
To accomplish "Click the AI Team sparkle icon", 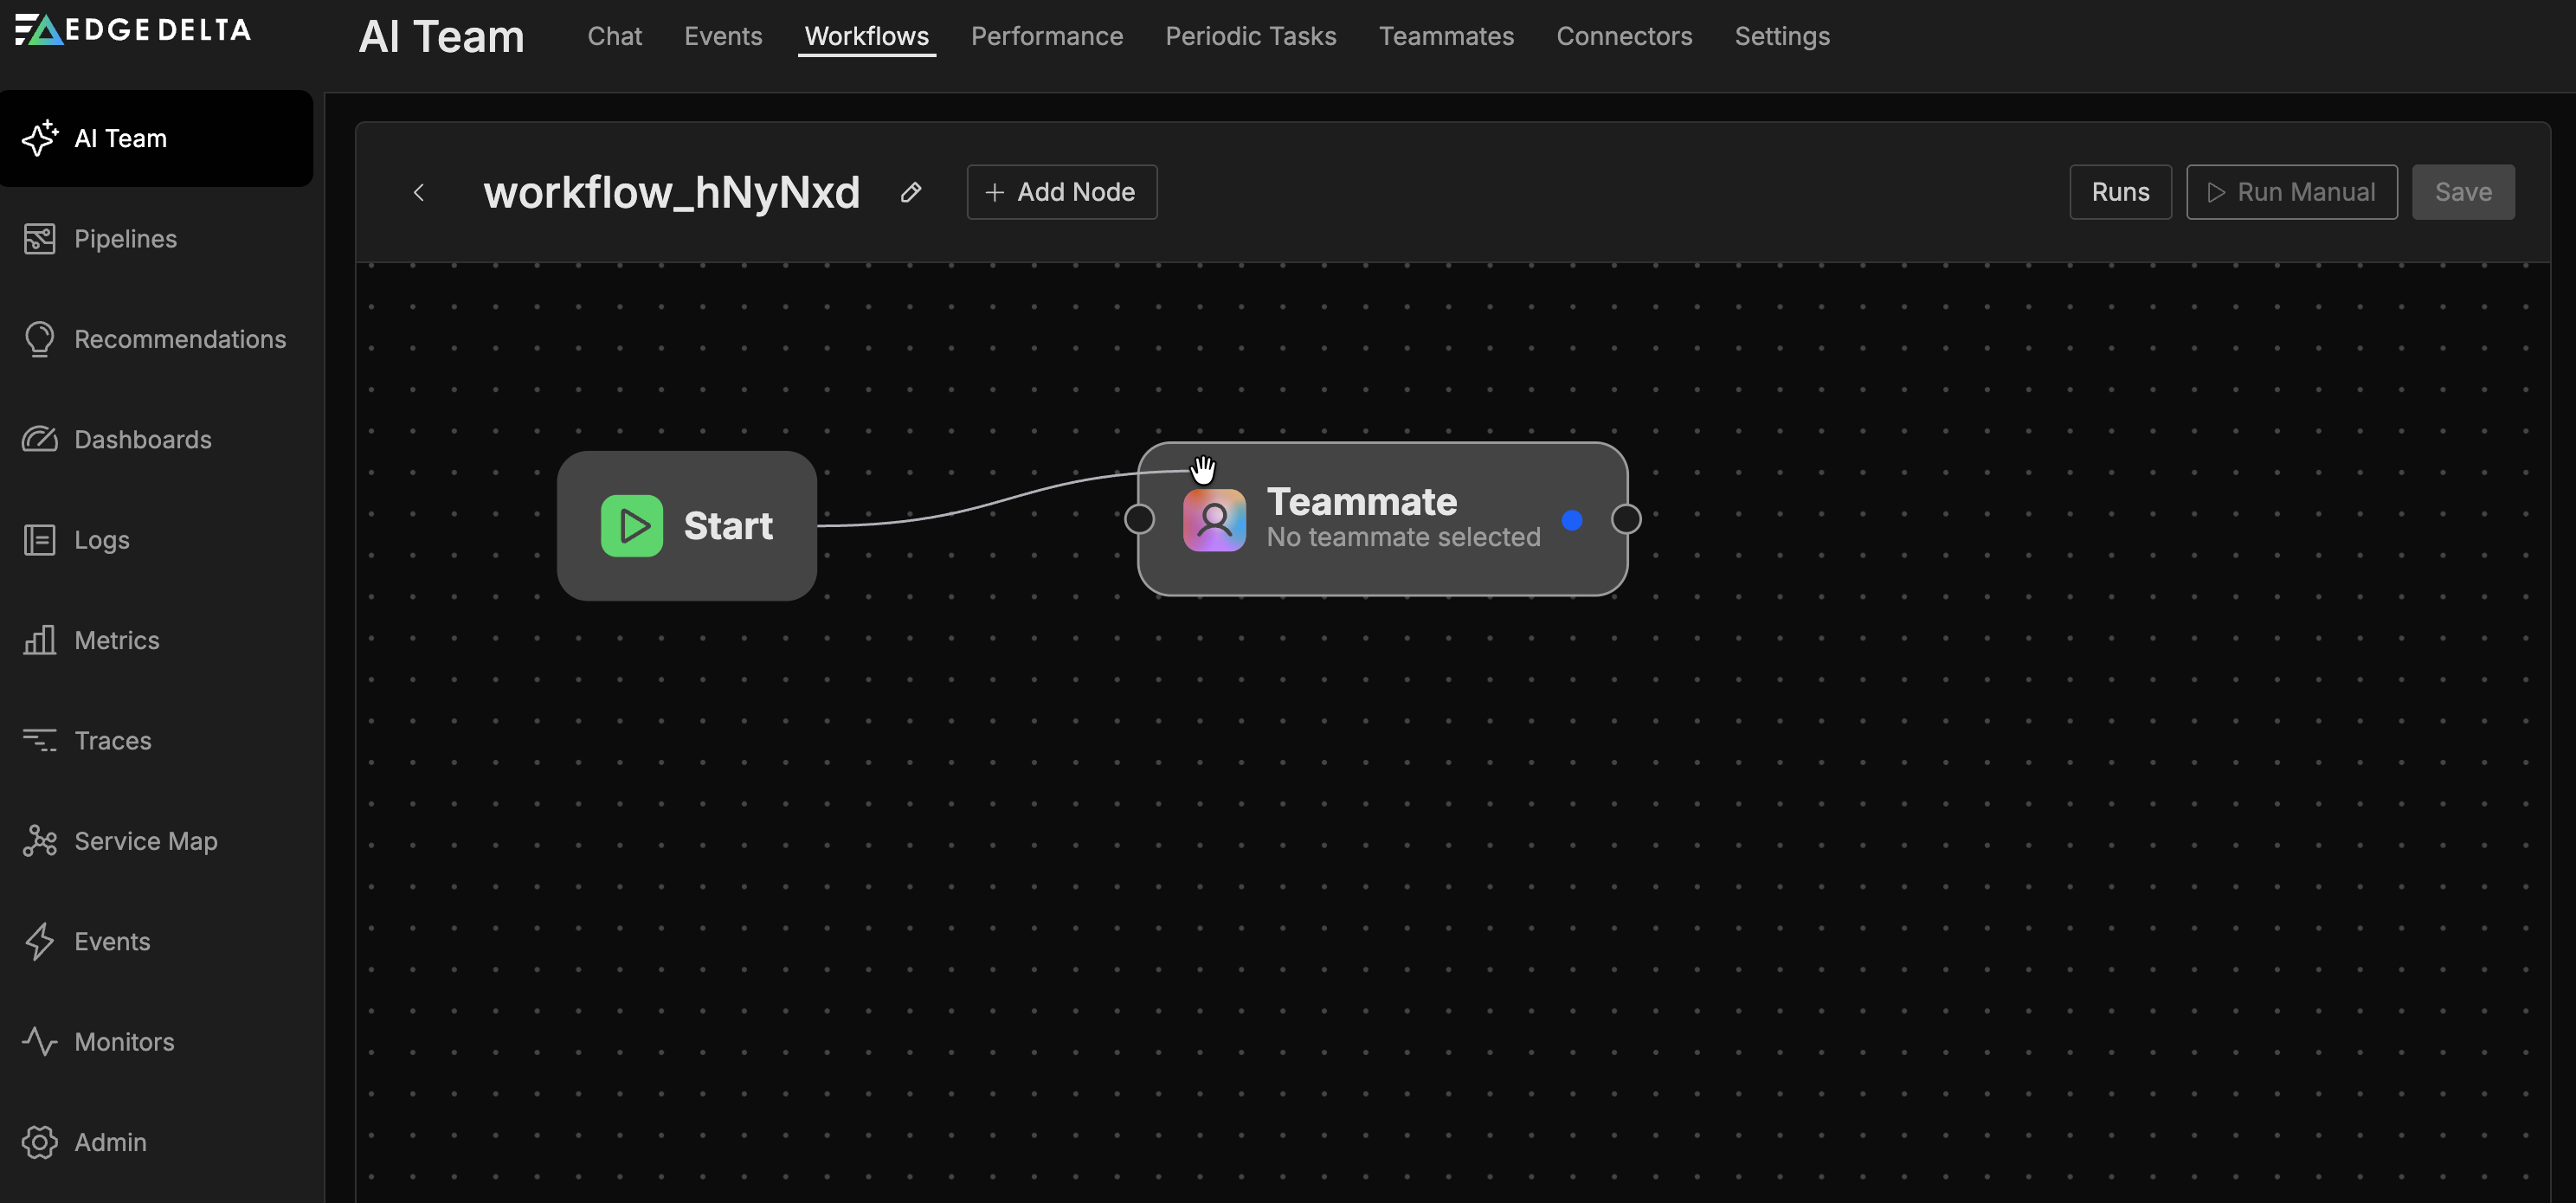I will [x=40, y=138].
